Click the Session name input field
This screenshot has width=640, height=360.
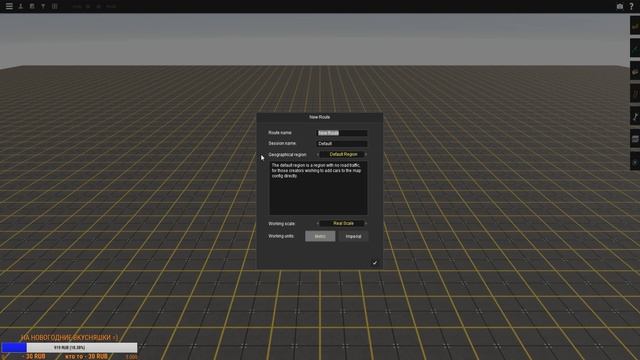click(x=342, y=144)
